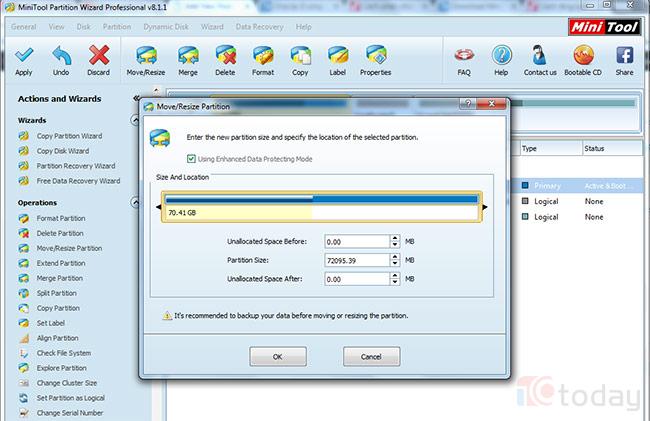Viewport: 650px width, 421px height.
Task: Open the Contact us icon
Action: 540,61
